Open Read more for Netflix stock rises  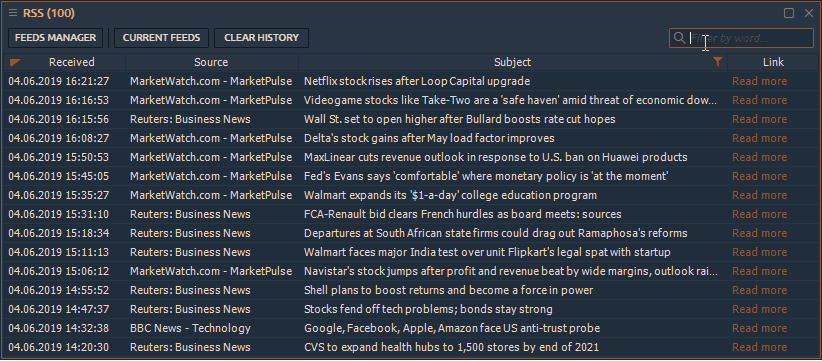click(760, 81)
